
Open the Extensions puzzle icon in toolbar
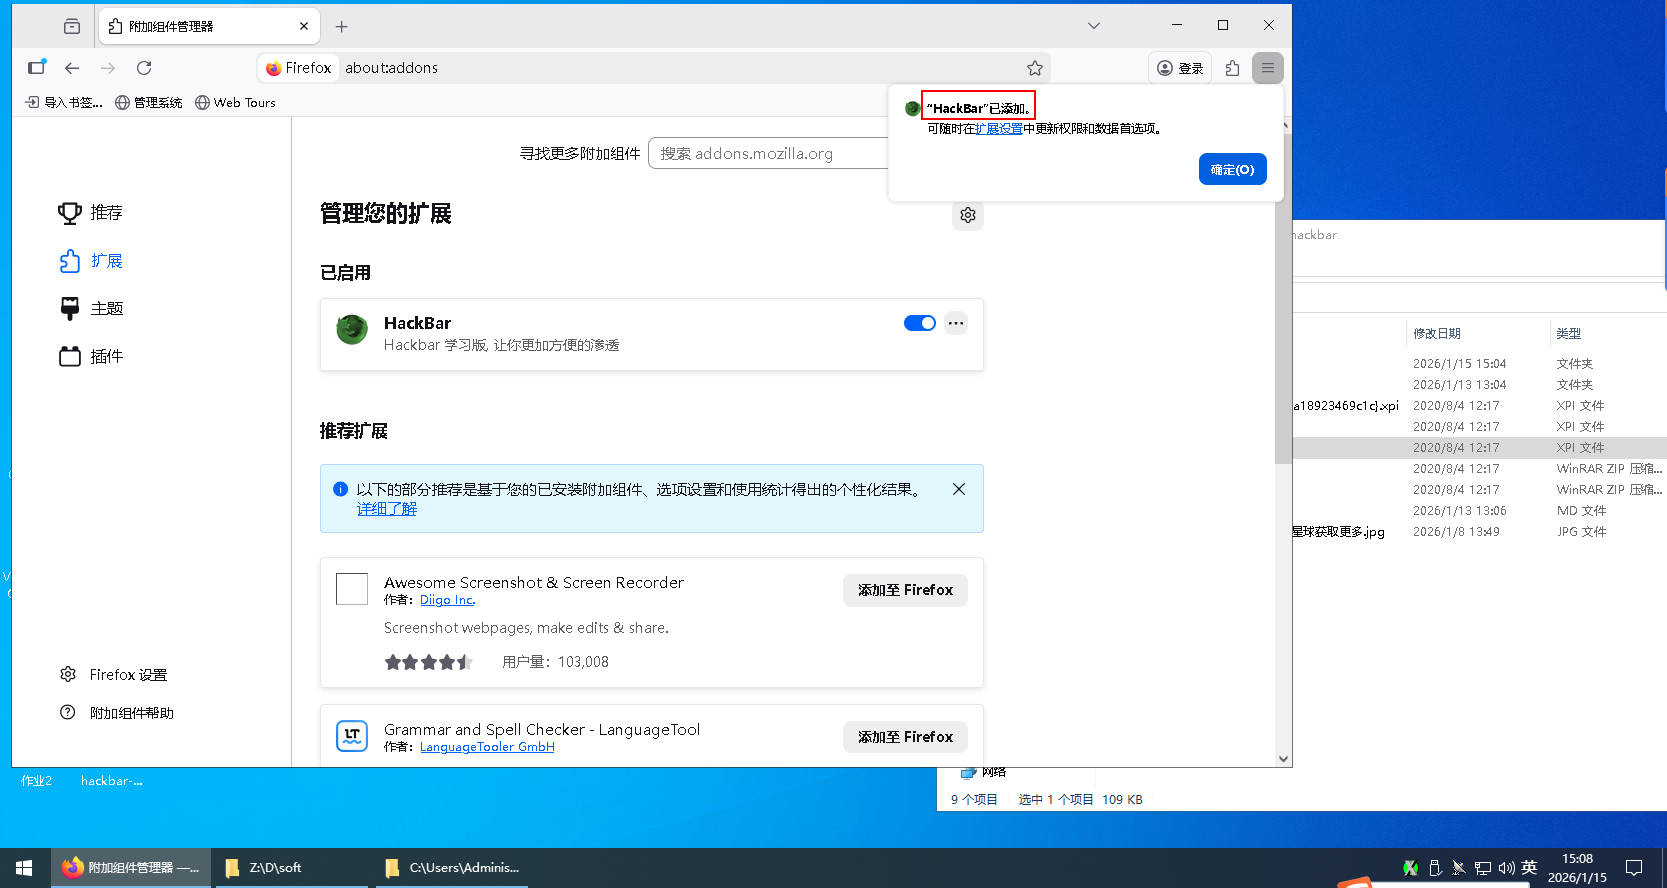pos(1232,68)
